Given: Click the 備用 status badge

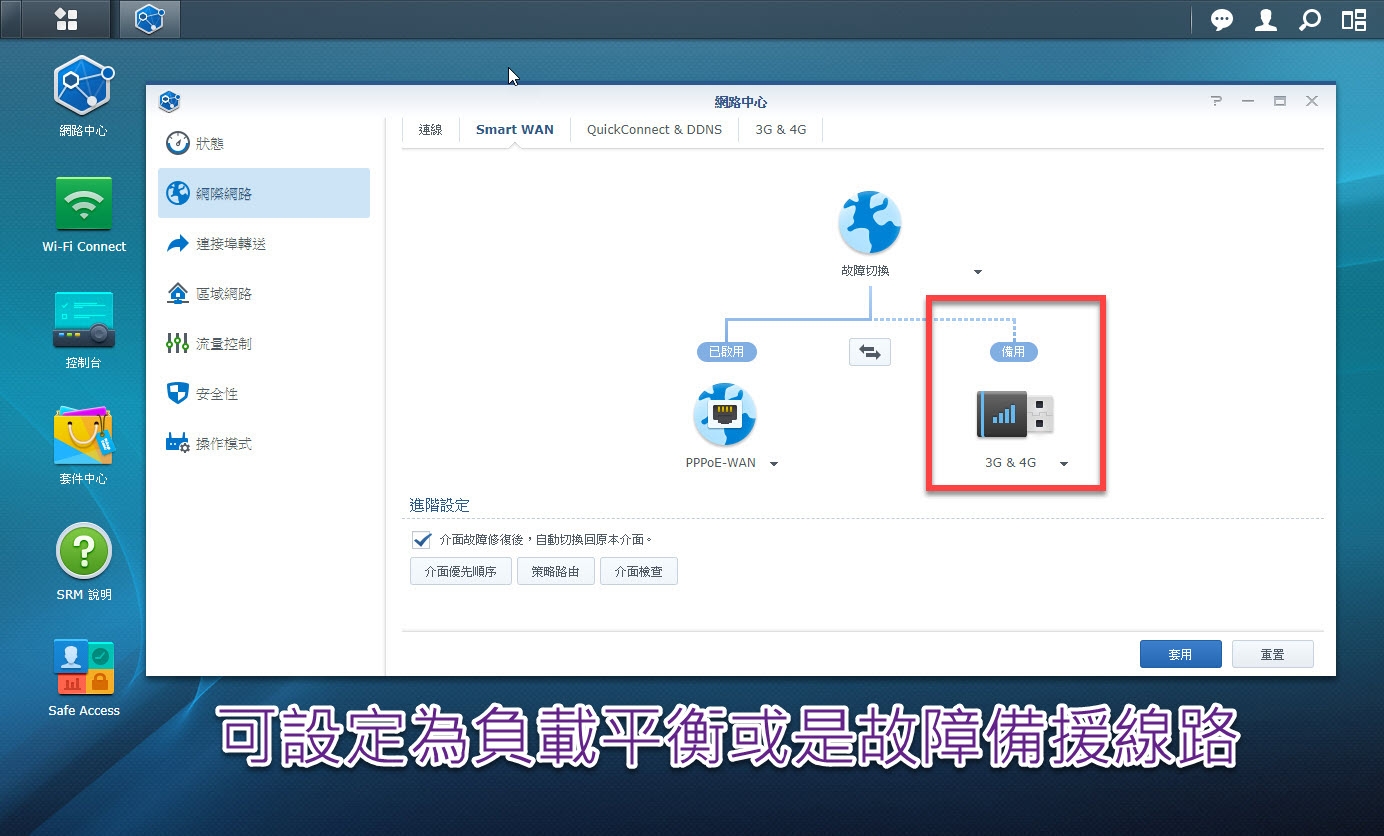Looking at the screenshot, I should click(1014, 352).
